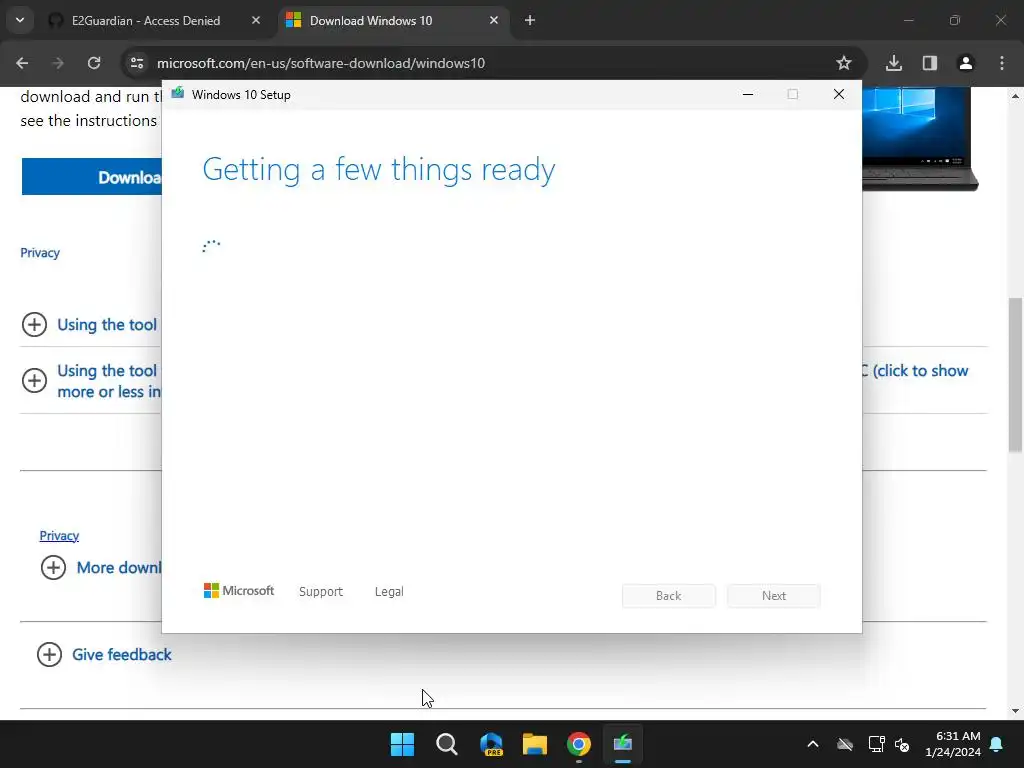Viewport: 1024px width, 768px height.
Task: Click the scrollbar down arrow on webpage
Action: [x=1016, y=711]
